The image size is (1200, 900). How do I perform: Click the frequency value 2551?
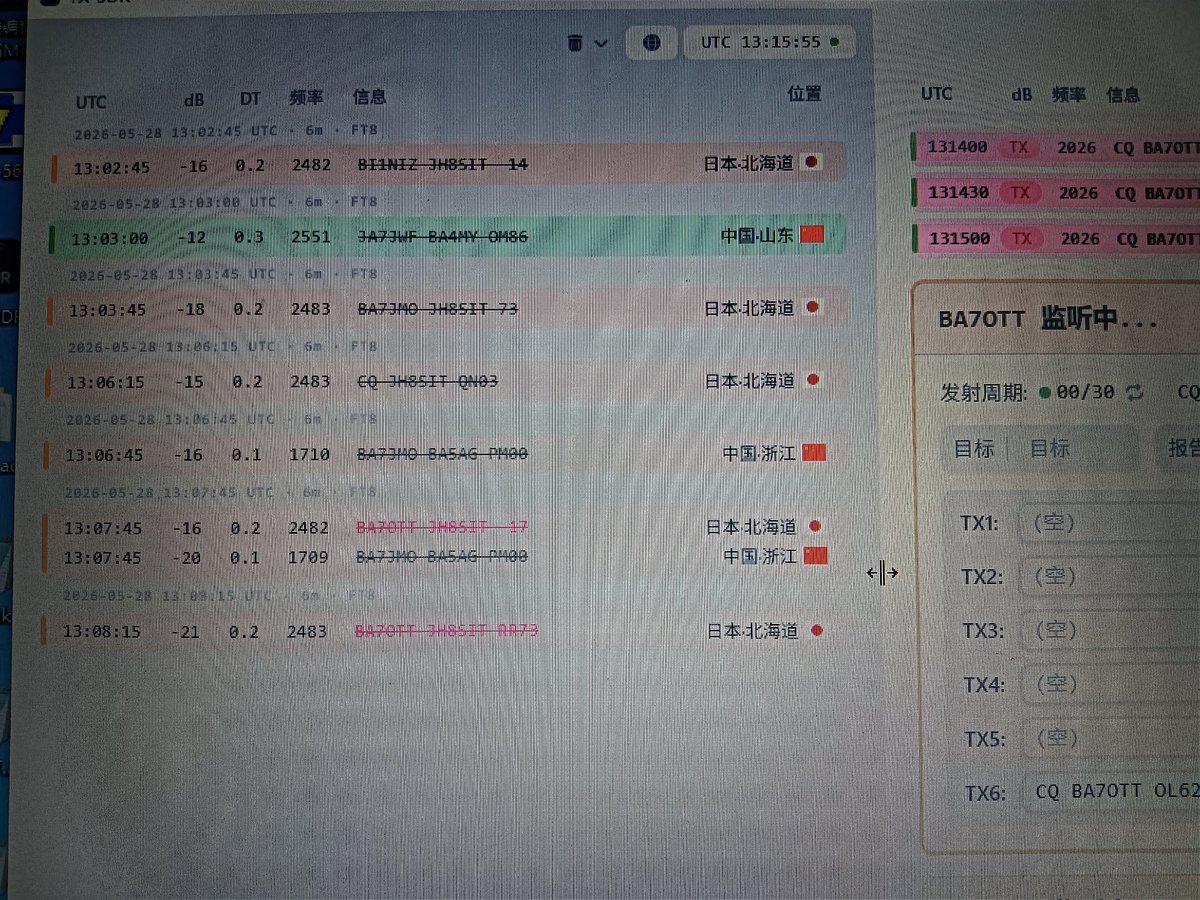click(x=310, y=237)
